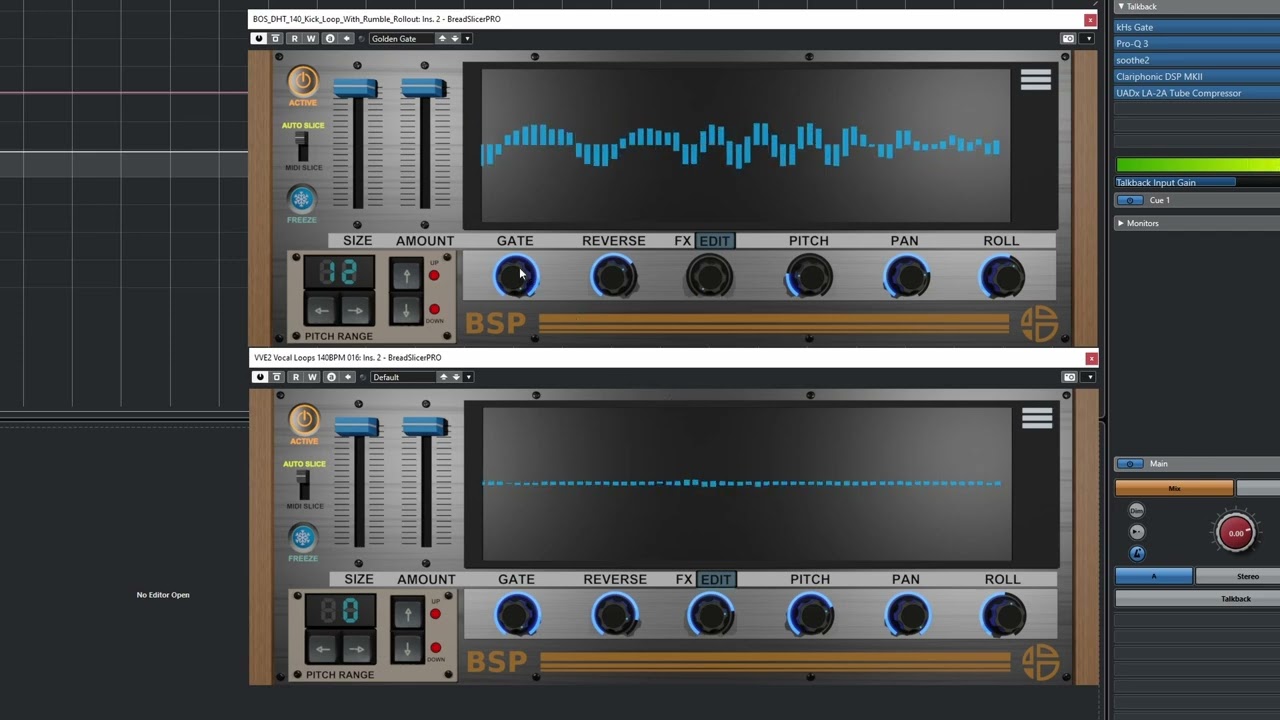The width and height of the screenshot is (1280, 720).
Task: Click Dim button in control room
Action: (1136, 511)
